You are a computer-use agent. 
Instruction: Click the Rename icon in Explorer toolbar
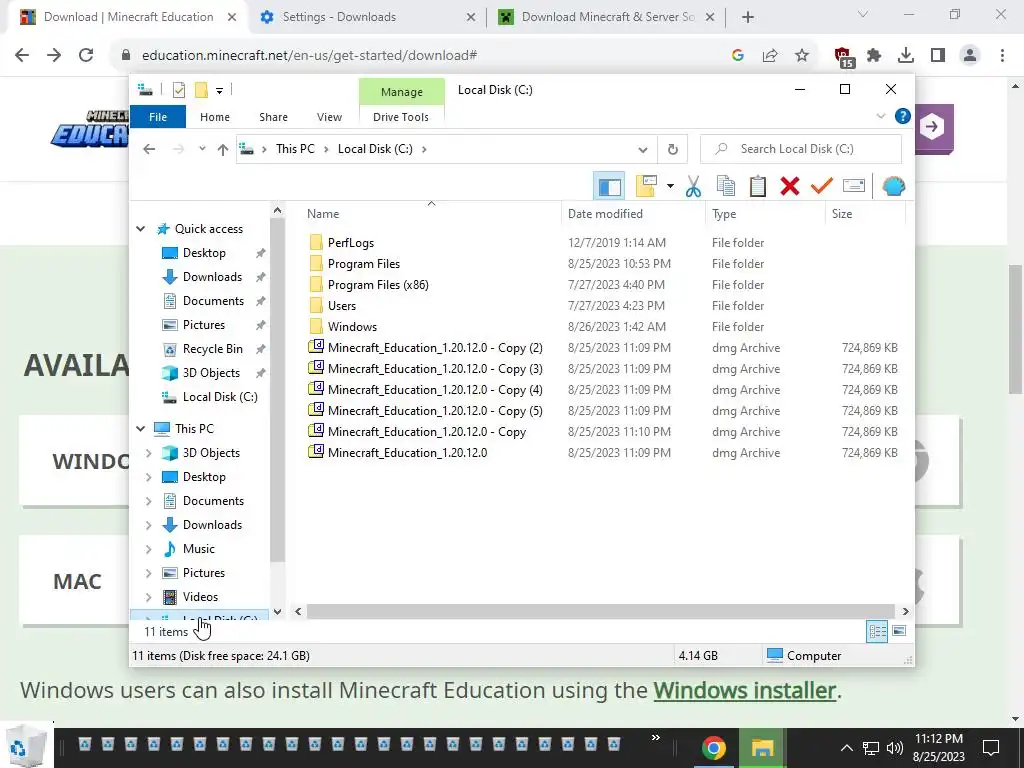click(x=854, y=187)
